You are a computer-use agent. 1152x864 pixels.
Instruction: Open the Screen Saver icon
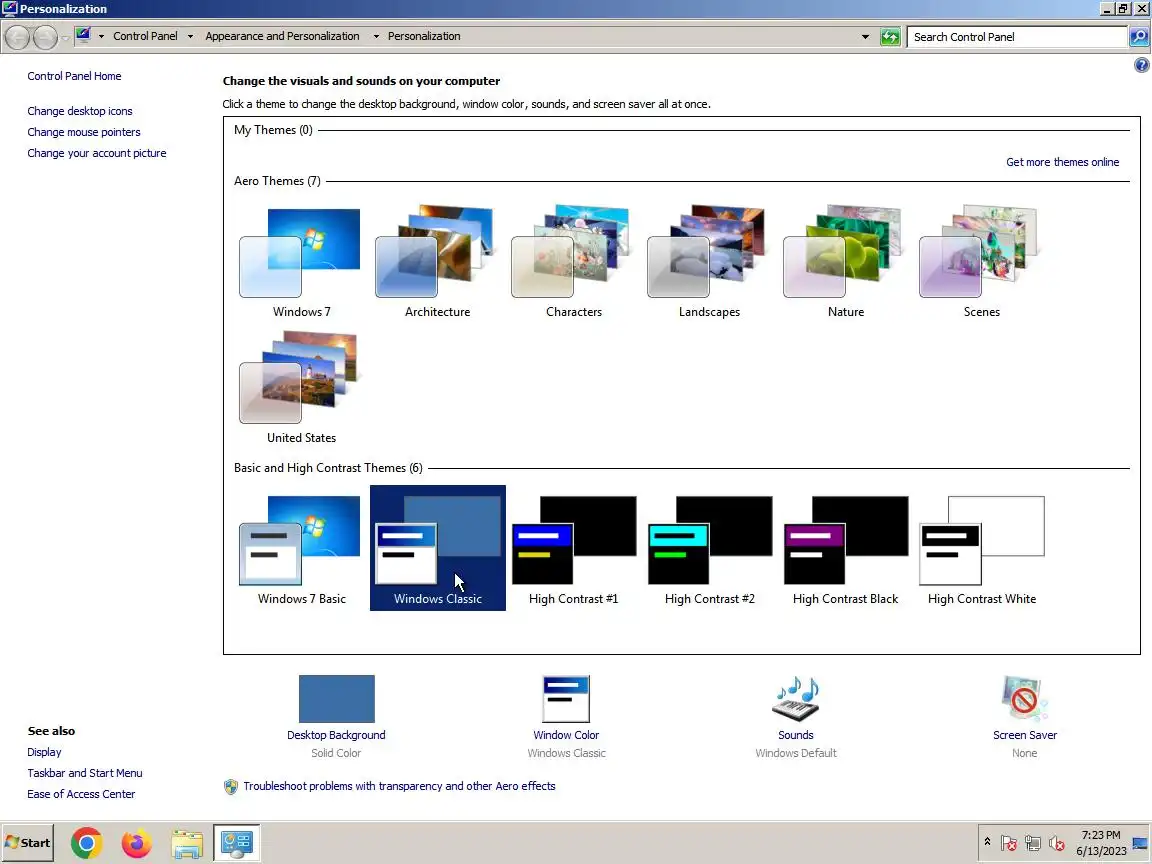pos(1024,699)
